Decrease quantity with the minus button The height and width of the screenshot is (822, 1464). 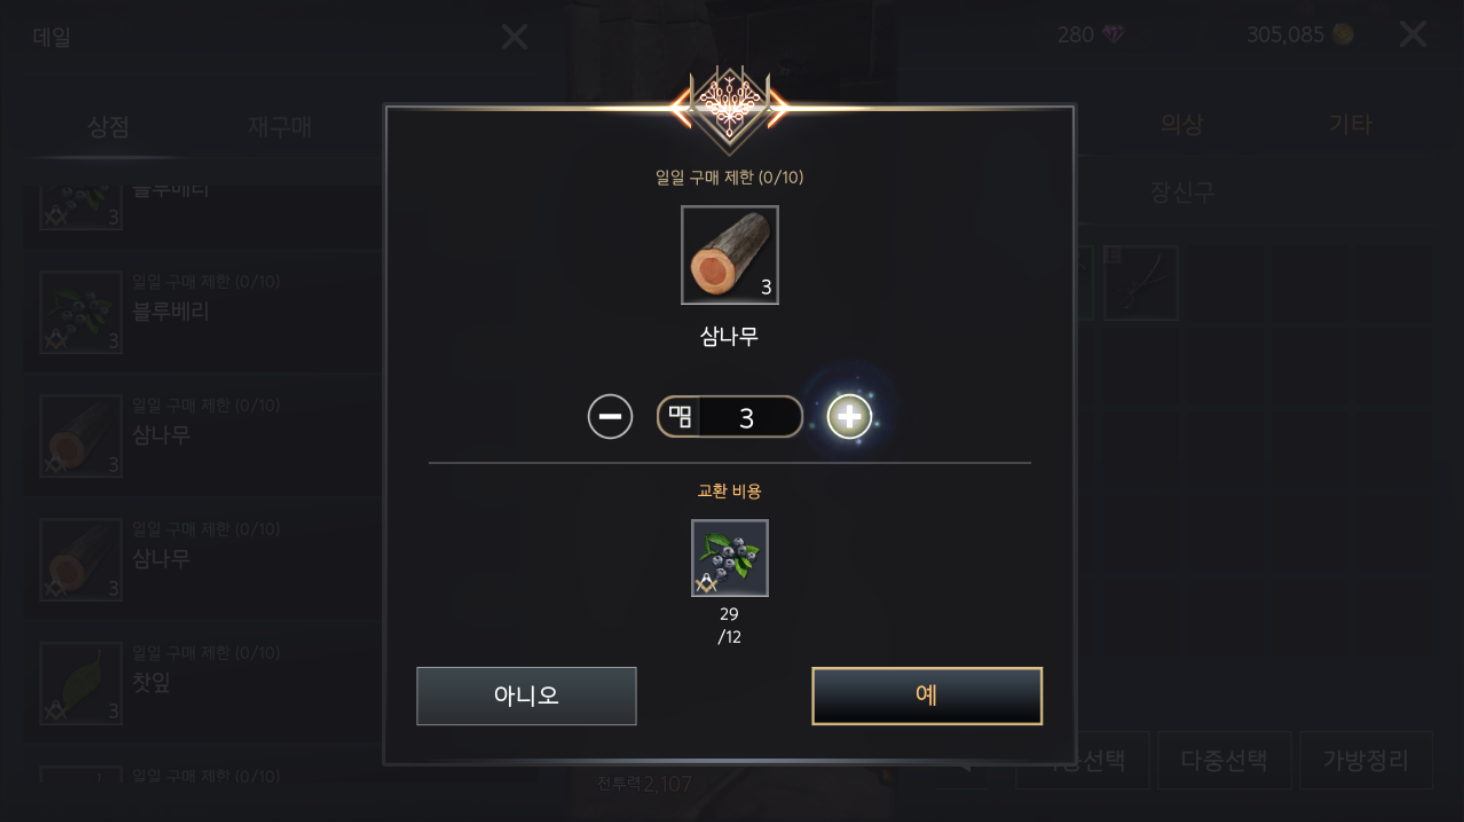[610, 417]
